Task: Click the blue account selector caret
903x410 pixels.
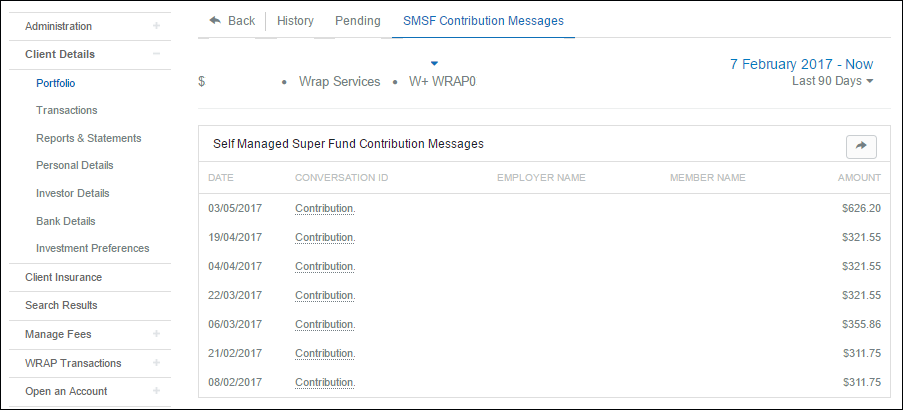Action: click(434, 63)
